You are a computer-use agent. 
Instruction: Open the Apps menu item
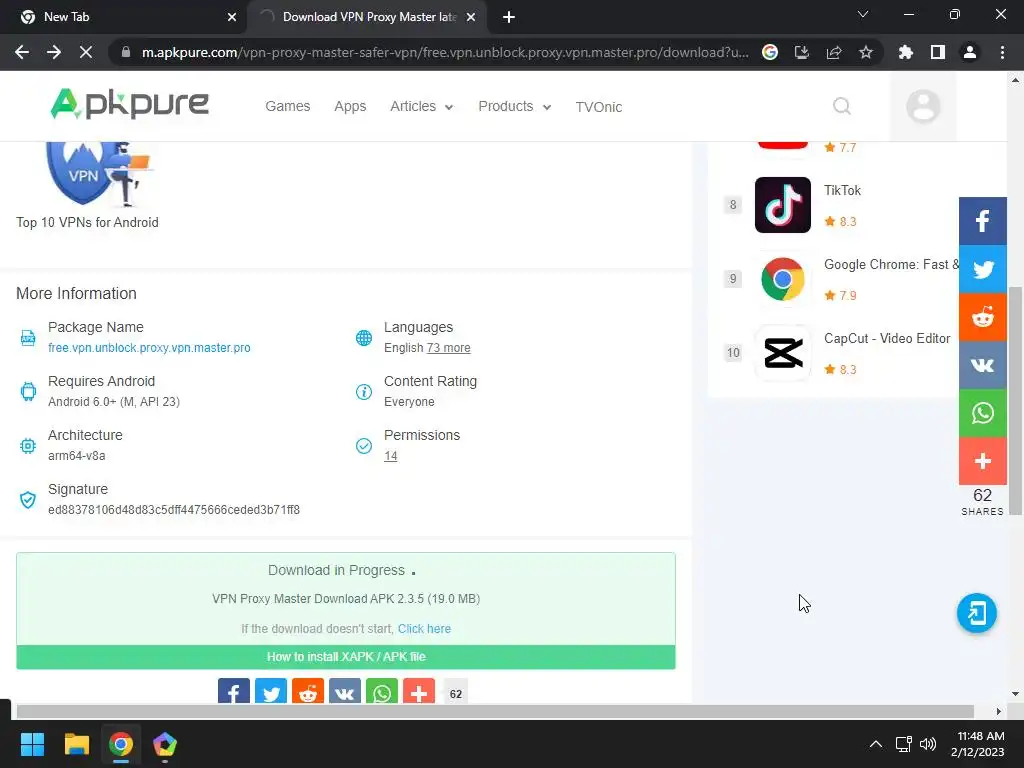pos(350,106)
